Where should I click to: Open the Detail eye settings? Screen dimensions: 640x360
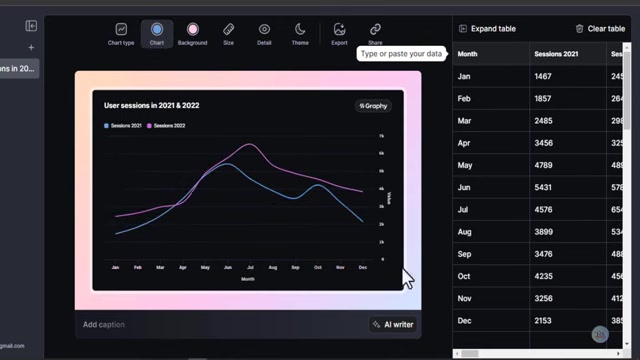tap(264, 34)
